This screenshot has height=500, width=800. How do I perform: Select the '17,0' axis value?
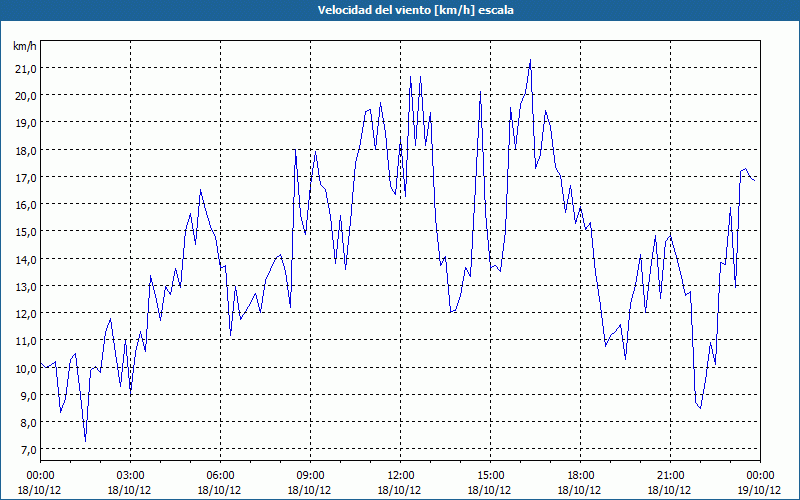[25, 178]
